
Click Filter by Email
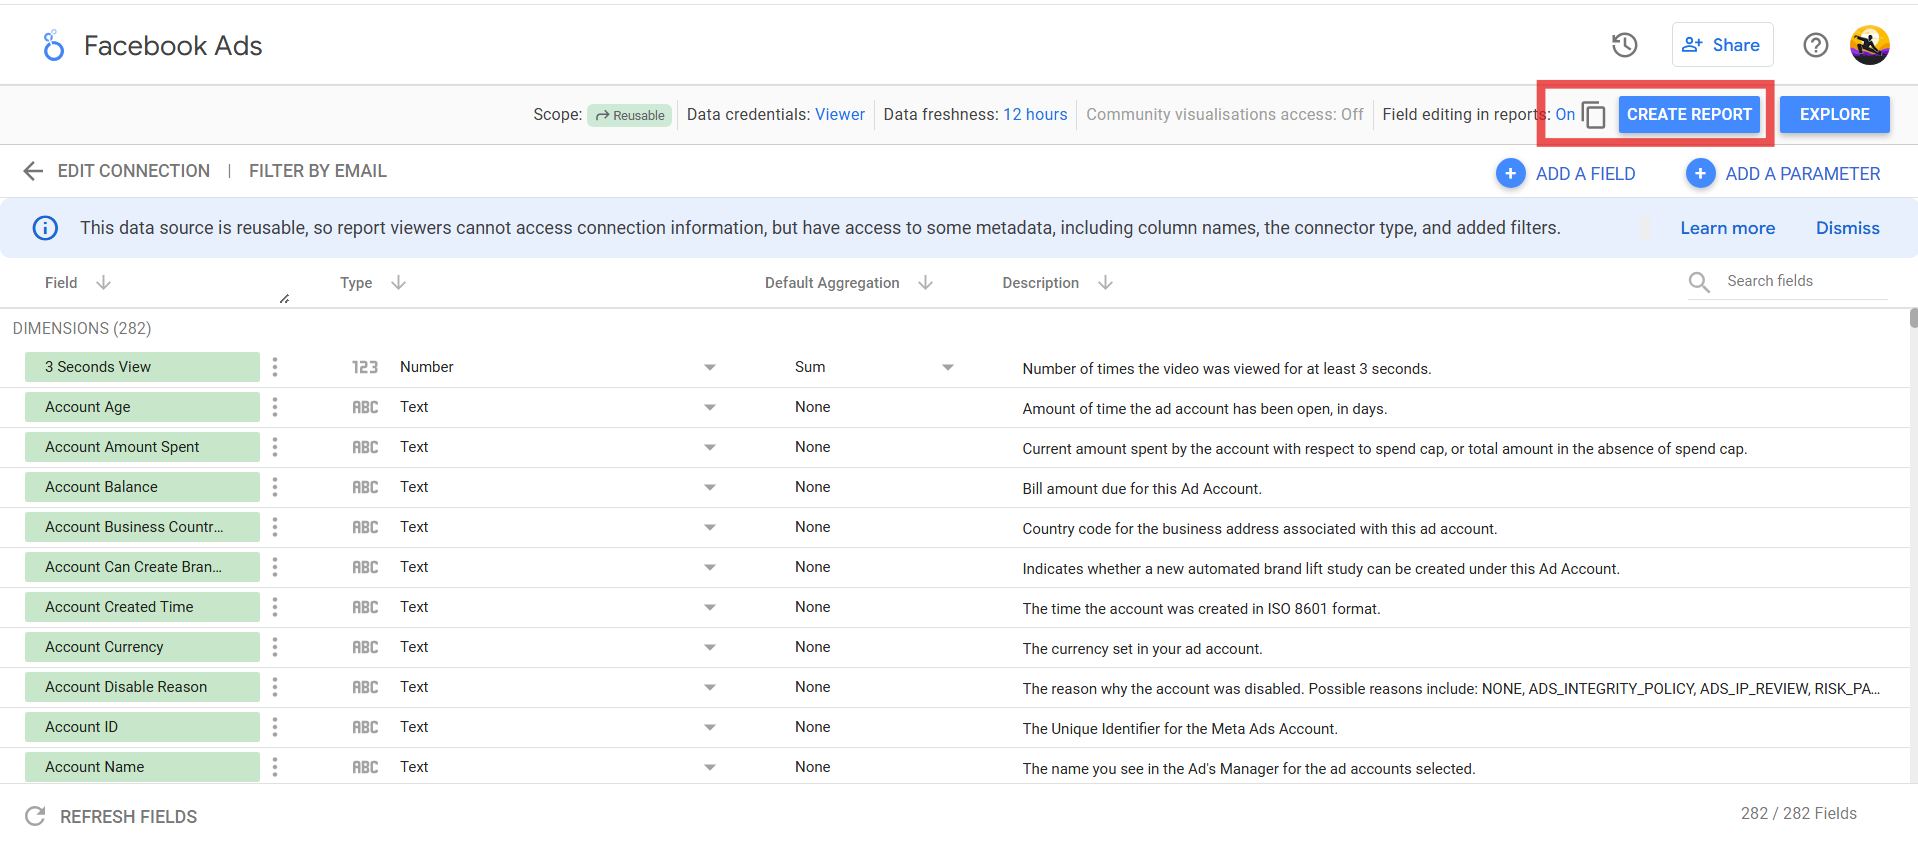[x=318, y=171]
